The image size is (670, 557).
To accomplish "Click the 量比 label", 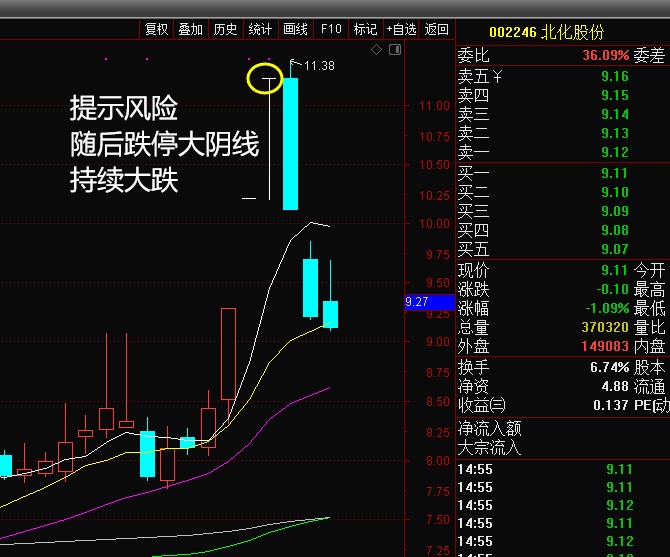I will click(x=649, y=328).
